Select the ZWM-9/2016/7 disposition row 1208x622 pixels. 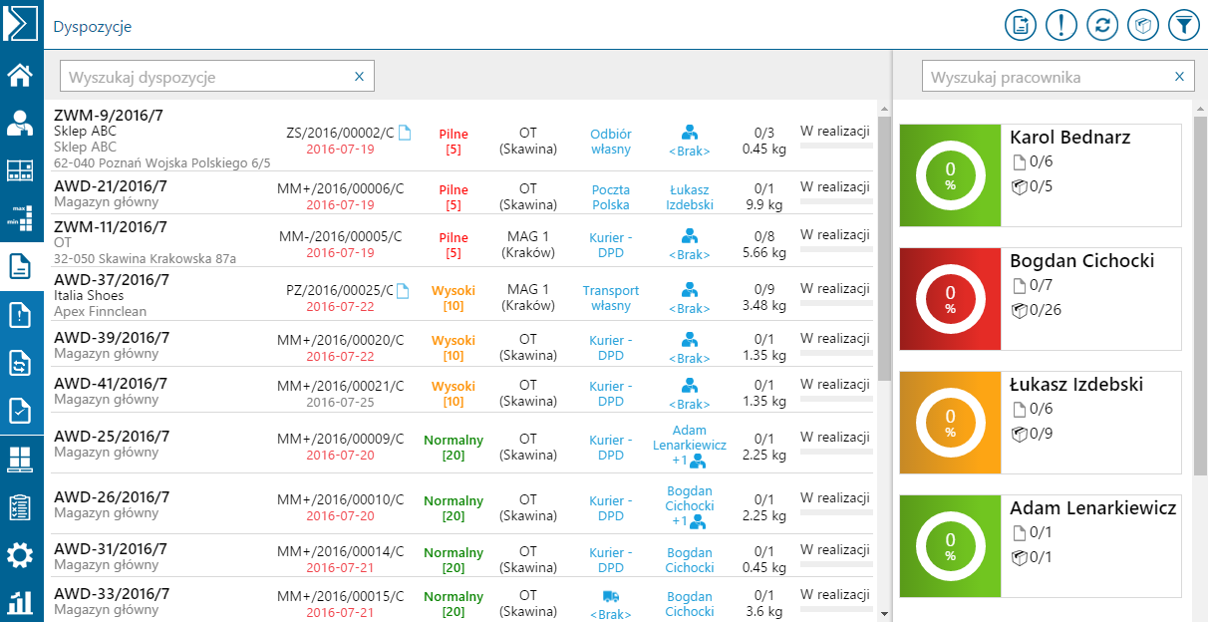[x=160, y=137]
